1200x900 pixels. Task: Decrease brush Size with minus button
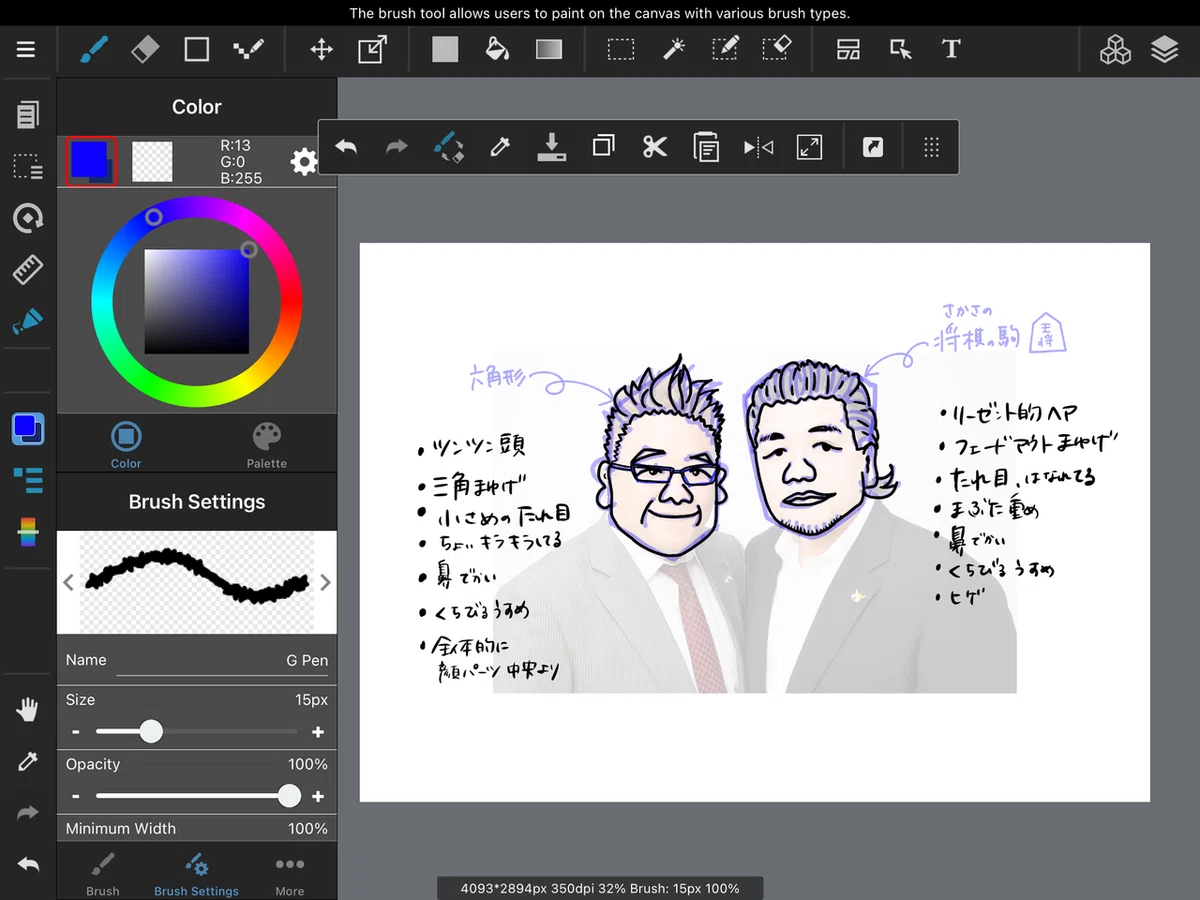(75, 732)
